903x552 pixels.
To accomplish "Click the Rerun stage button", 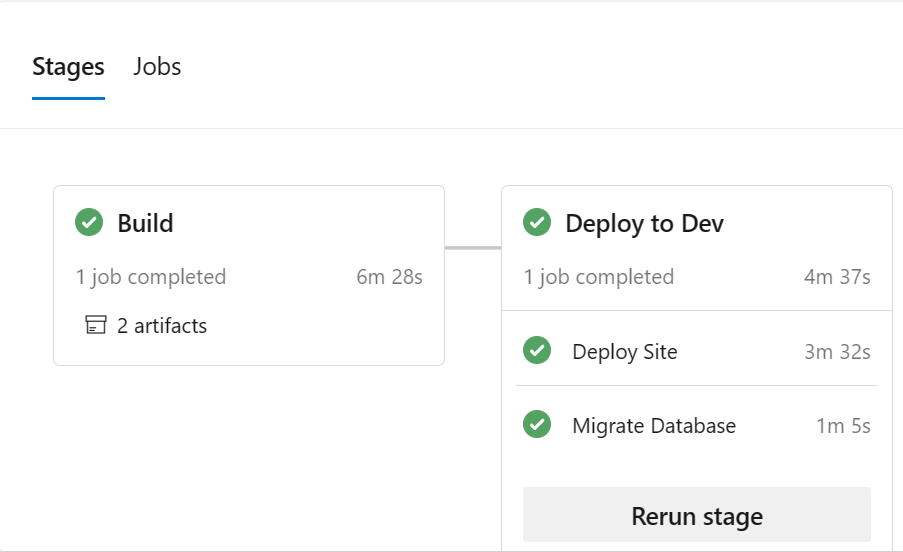I will point(697,515).
